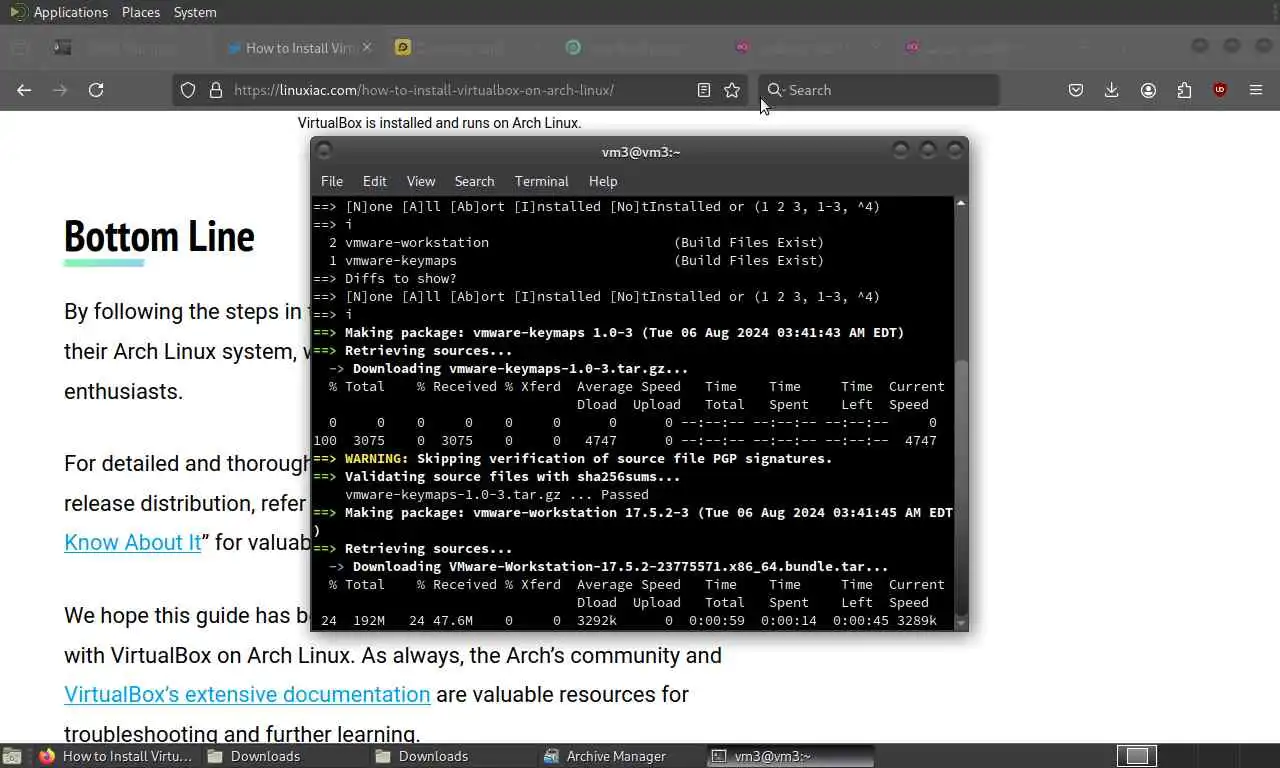Maximize the vm3@vm3 terminal window
The image size is (1280, 768).
[928, 150]
